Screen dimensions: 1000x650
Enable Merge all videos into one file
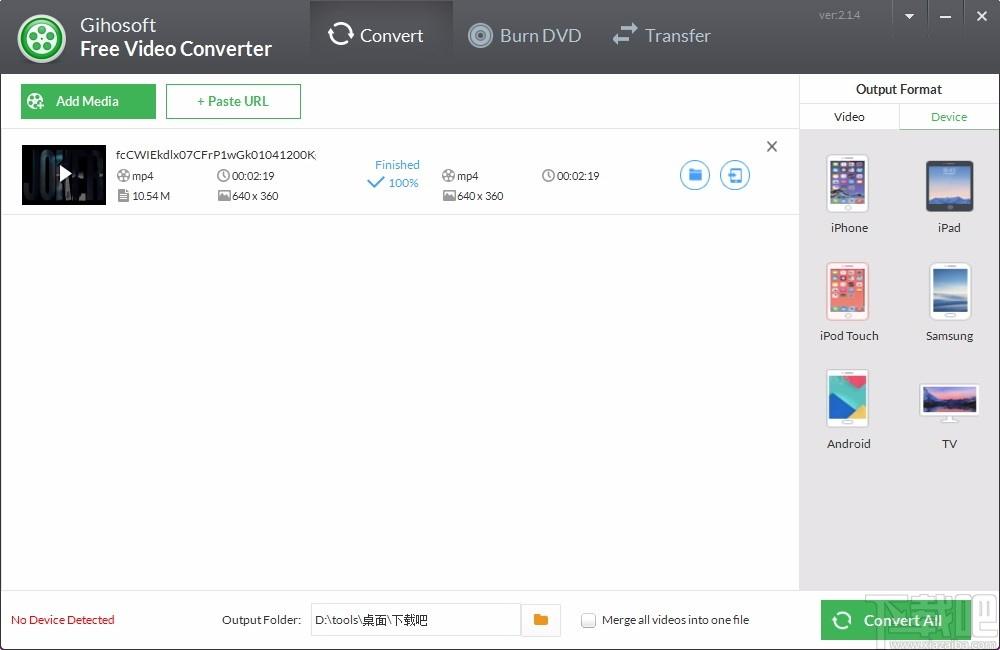589,620
